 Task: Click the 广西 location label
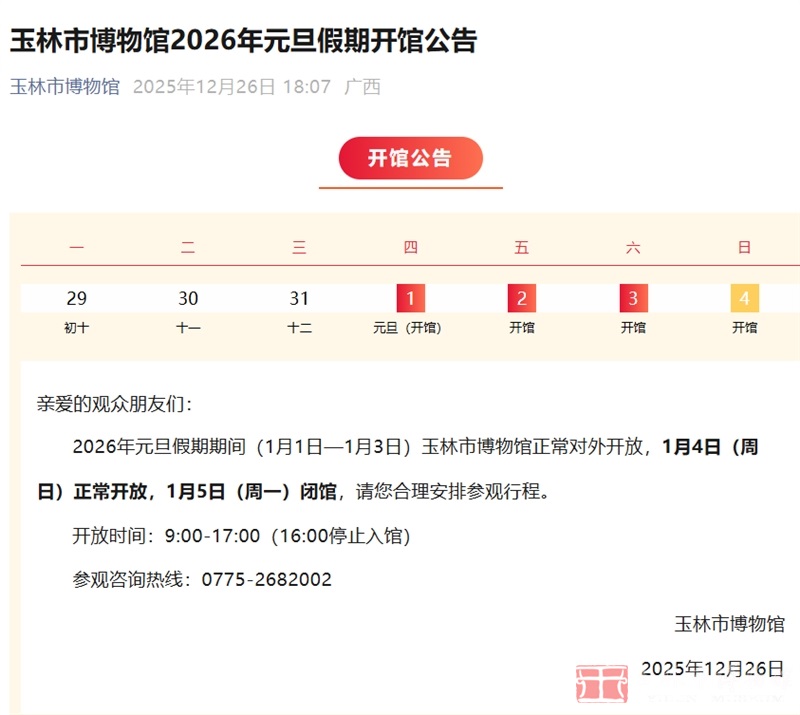(x=362, y=87)
